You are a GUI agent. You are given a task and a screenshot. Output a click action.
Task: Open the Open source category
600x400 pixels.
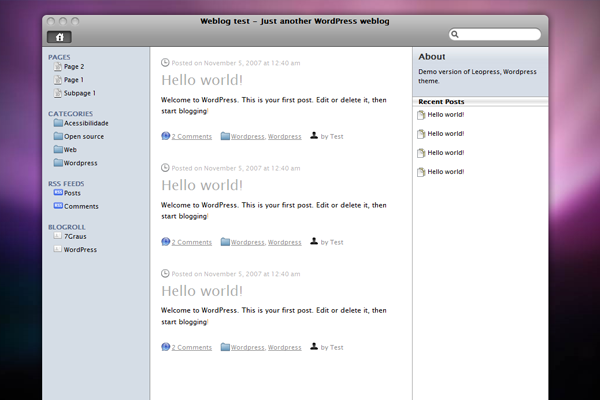coord(84,137)
